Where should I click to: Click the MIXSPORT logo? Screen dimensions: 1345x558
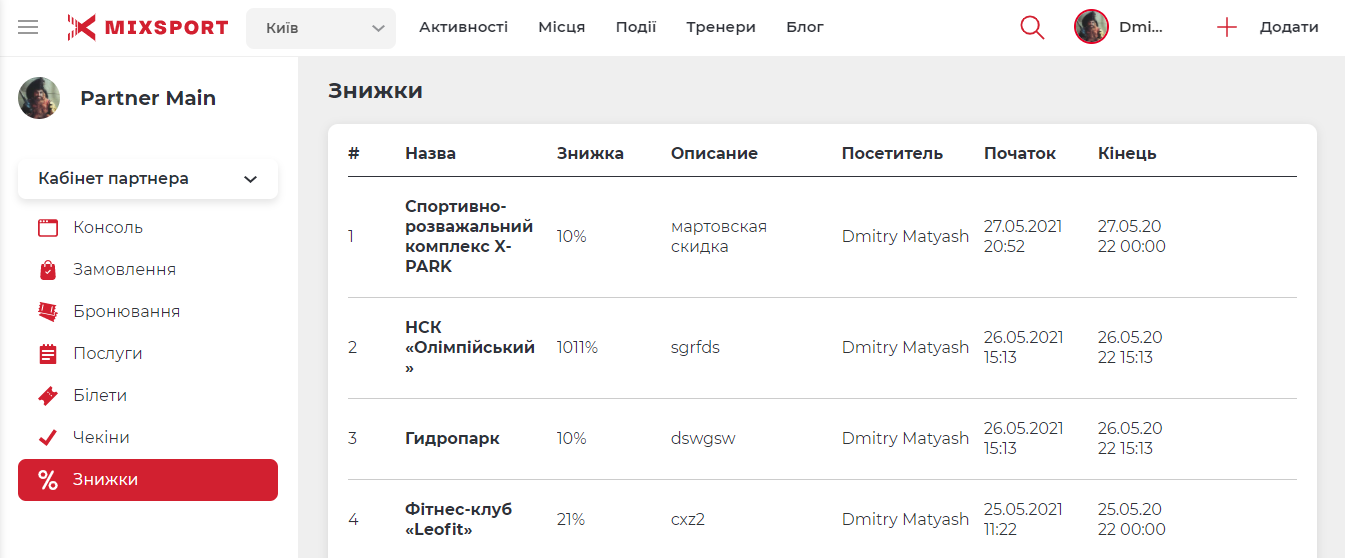148,27
